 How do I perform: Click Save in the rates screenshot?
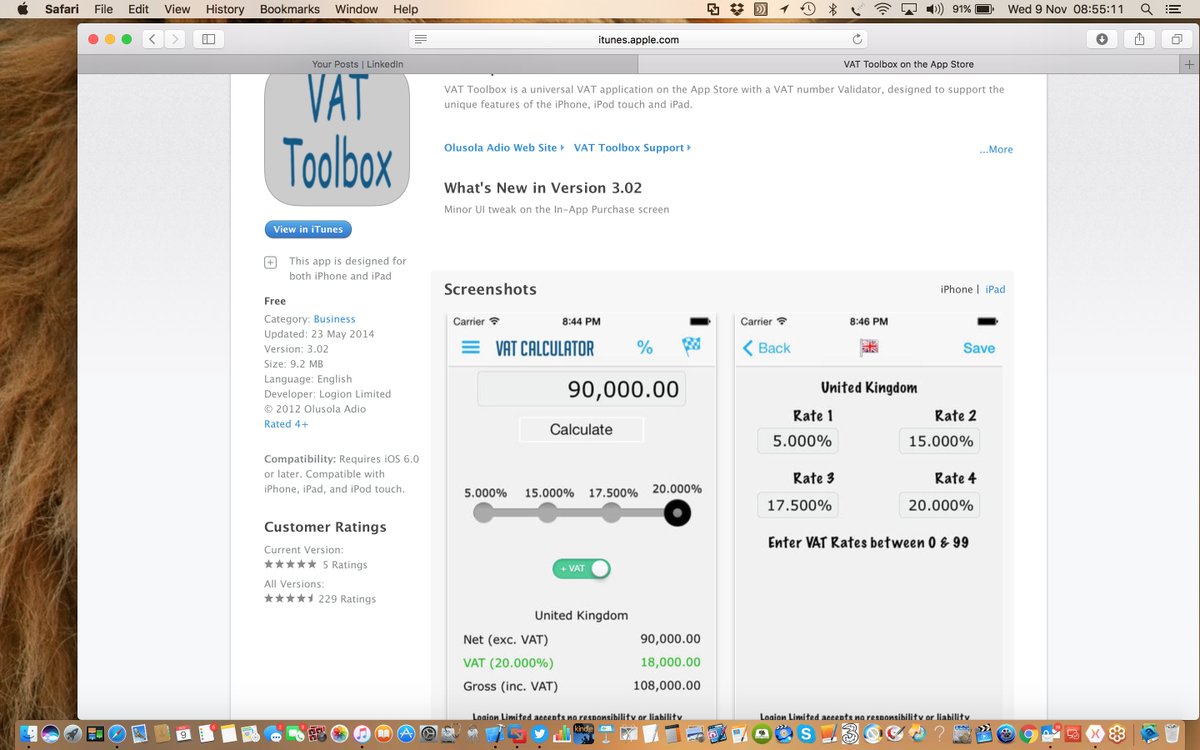click(979, 348)
